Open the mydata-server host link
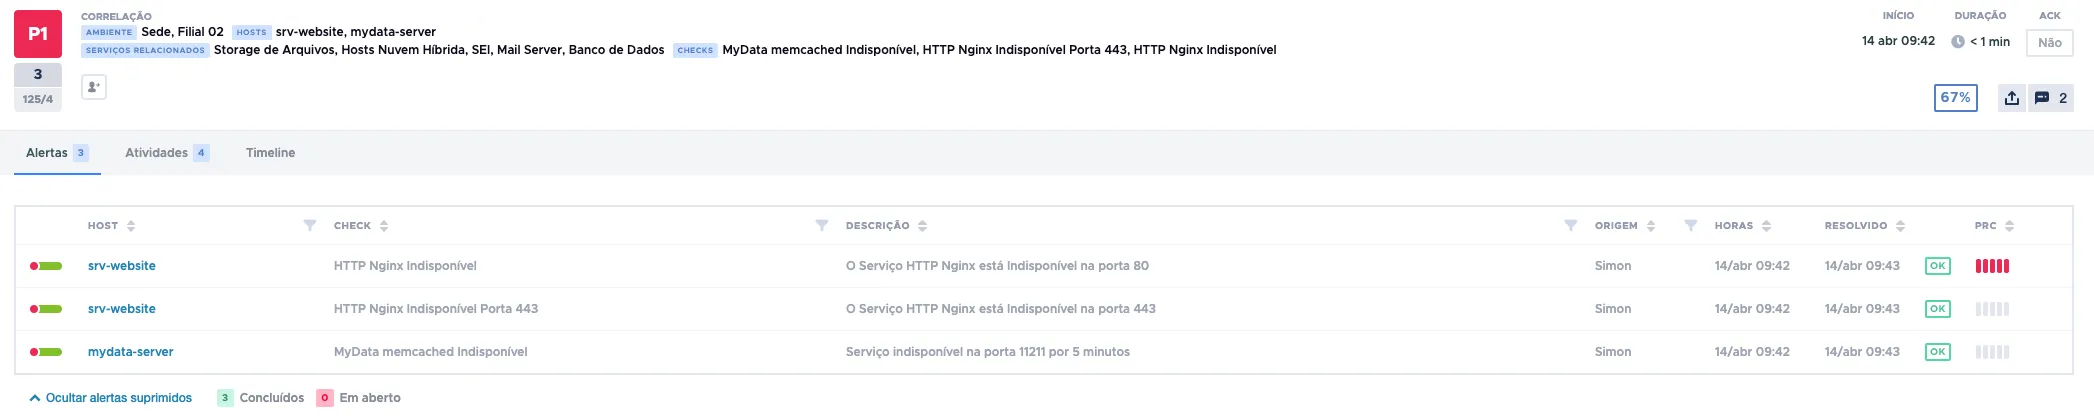2094x420 pixels. (x=131, y=352)
